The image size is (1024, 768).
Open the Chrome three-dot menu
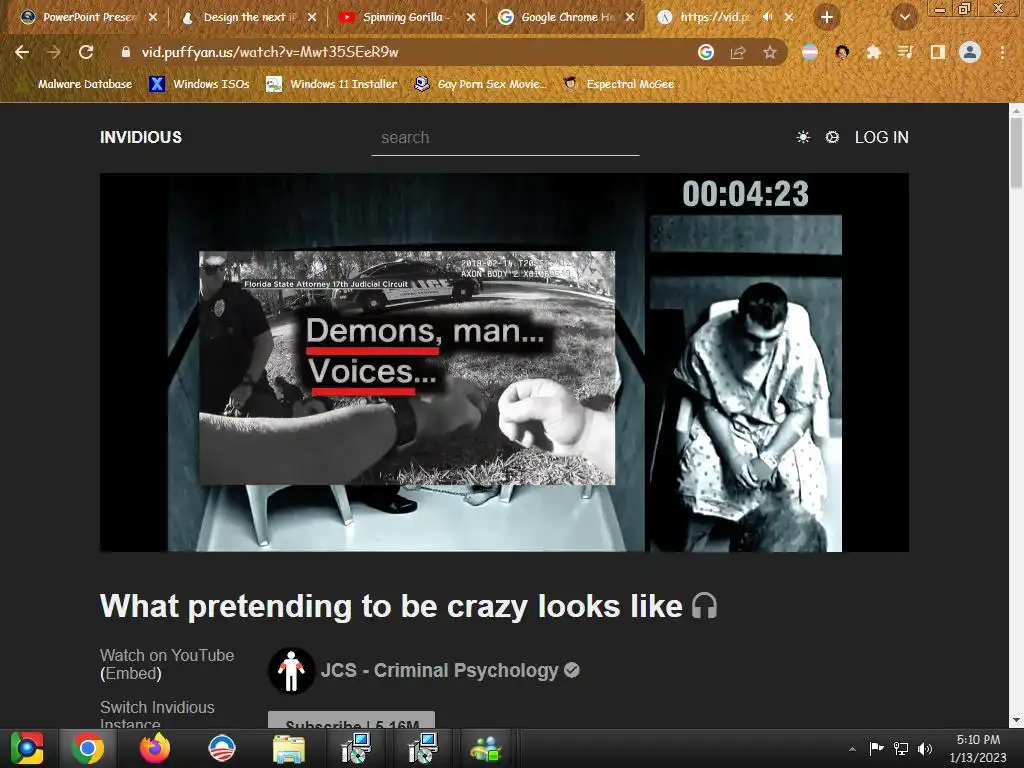point(1002,52)
